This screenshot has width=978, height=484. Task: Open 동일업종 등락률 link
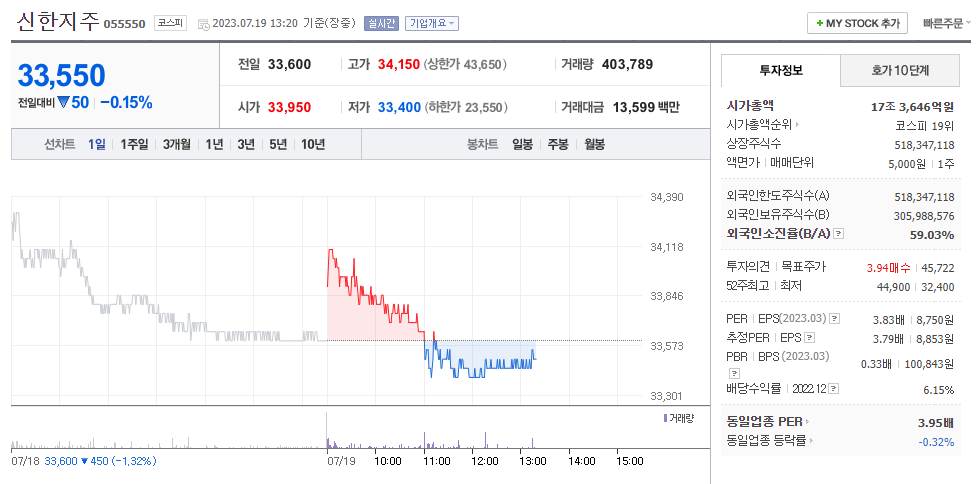pos(767,441)
